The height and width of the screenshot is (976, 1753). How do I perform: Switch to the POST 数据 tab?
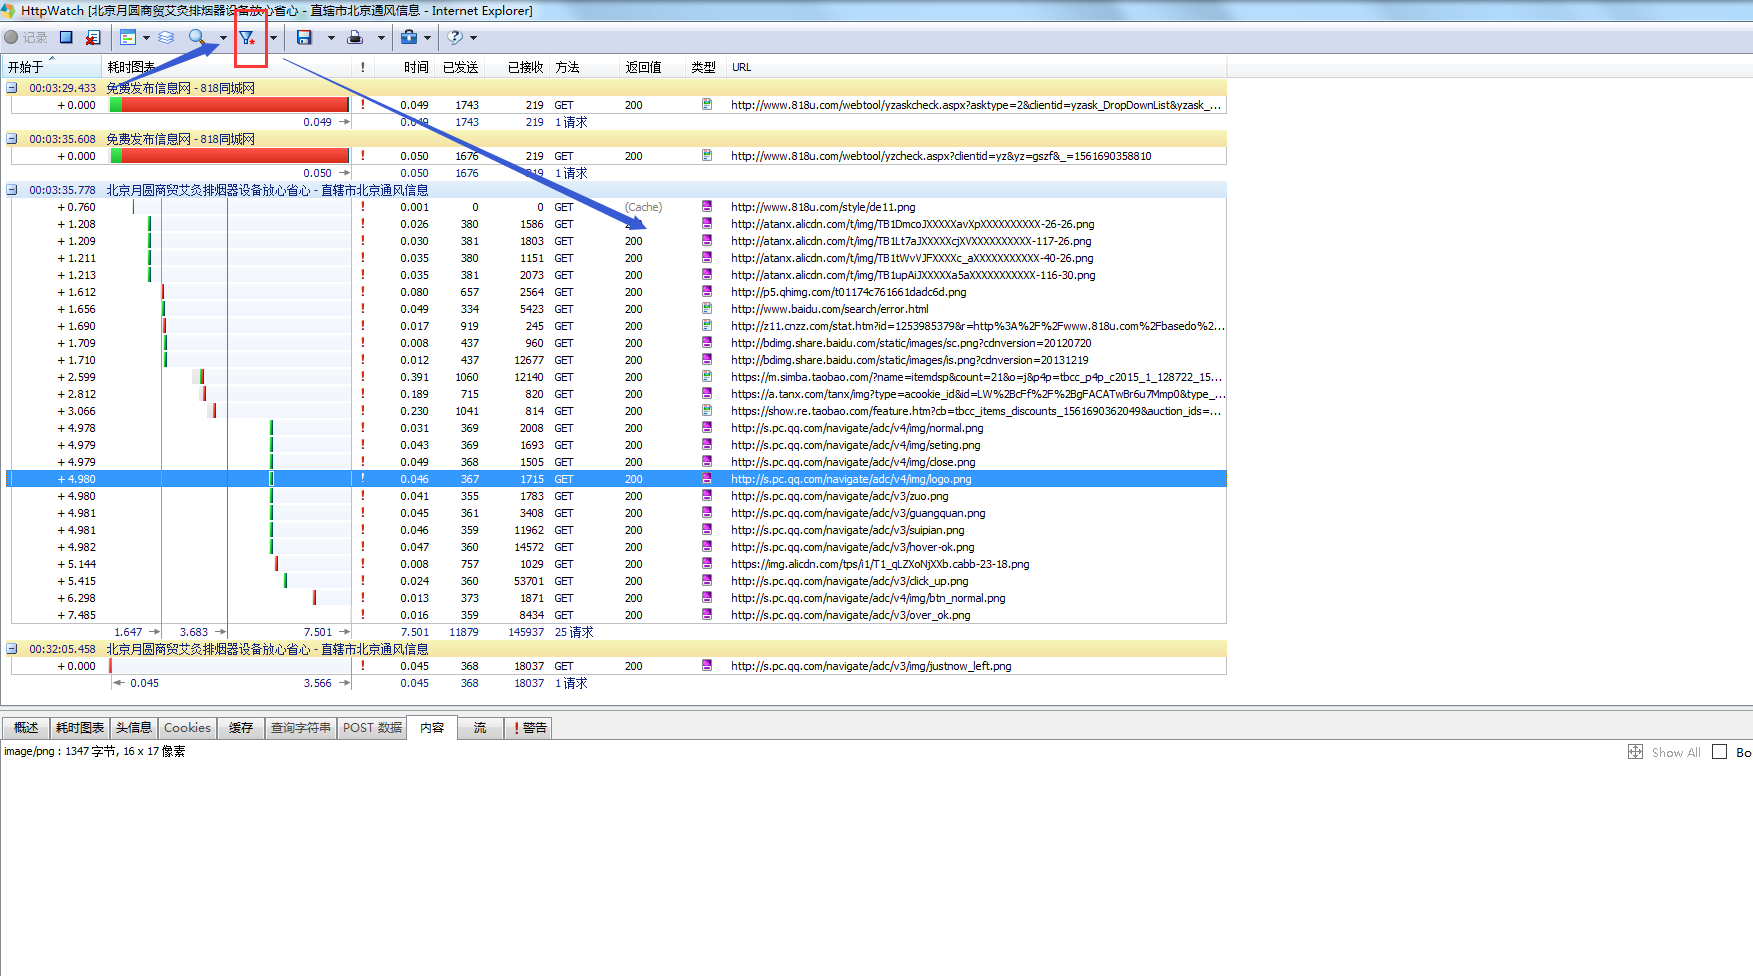point(372,728)
